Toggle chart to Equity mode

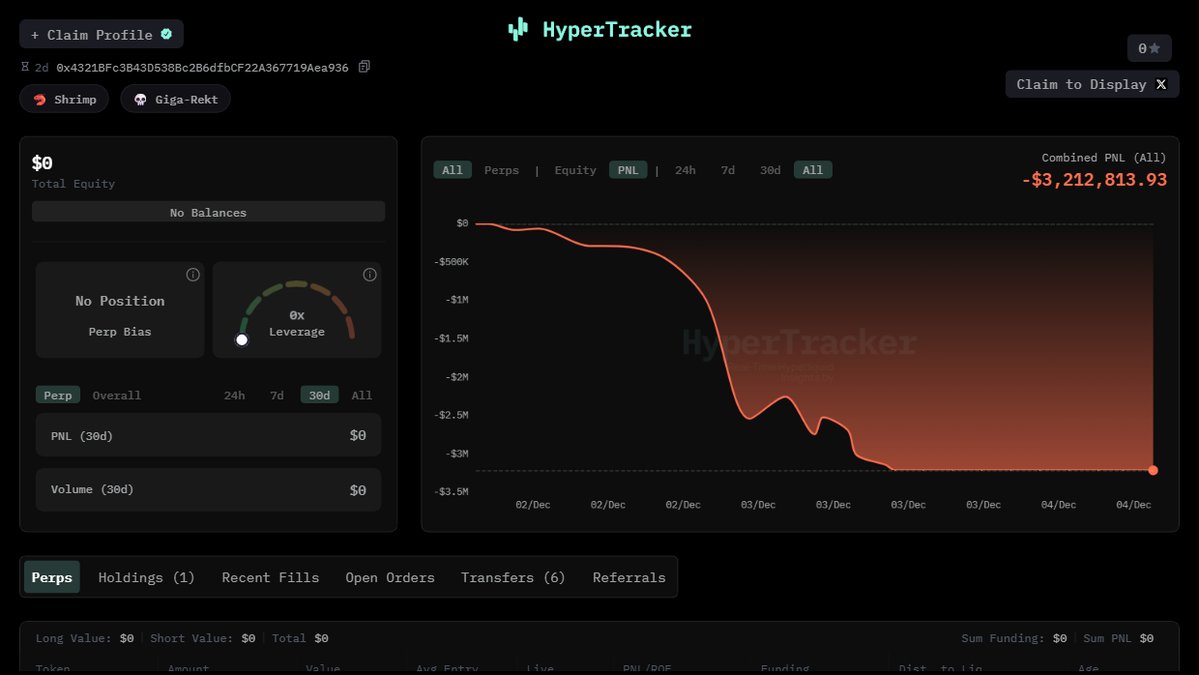575,170
